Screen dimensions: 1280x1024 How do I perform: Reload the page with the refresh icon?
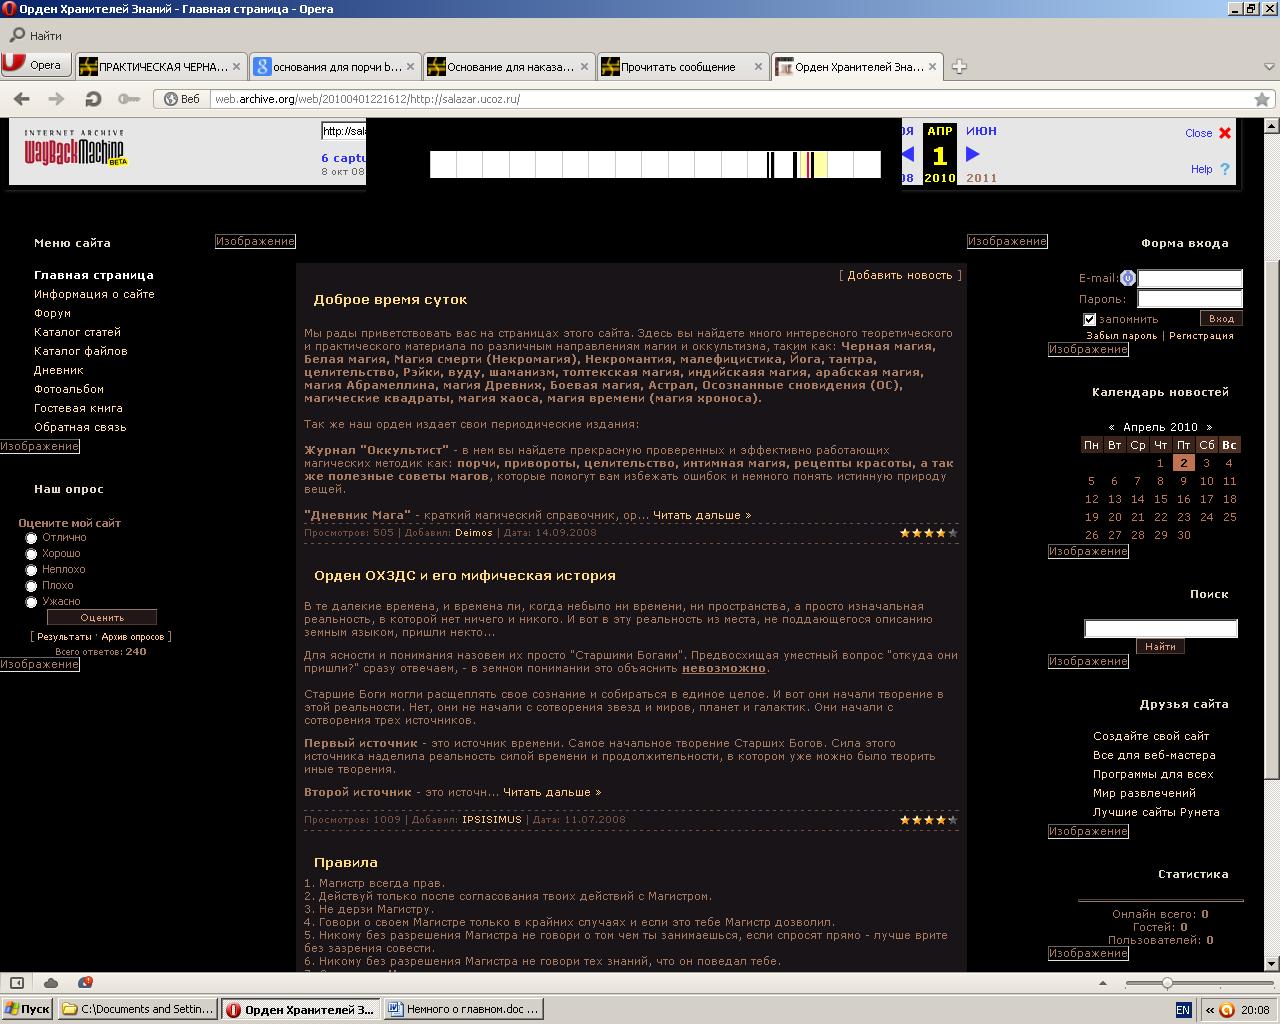(x=93, y=99)
